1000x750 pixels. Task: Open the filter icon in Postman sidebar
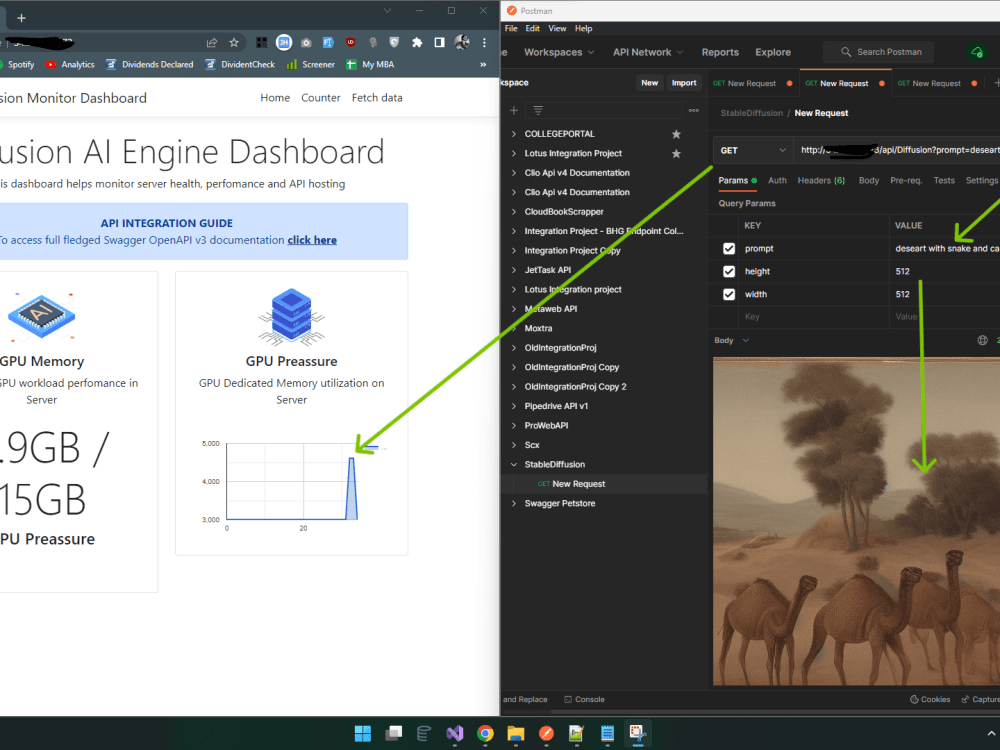536,110
